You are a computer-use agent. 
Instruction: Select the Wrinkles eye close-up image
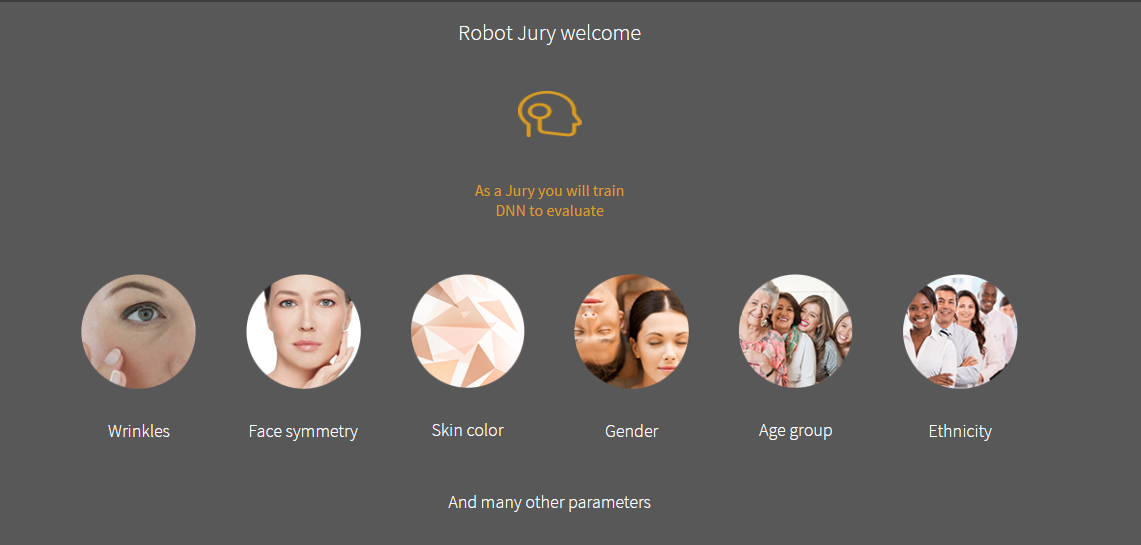(138, 331)
